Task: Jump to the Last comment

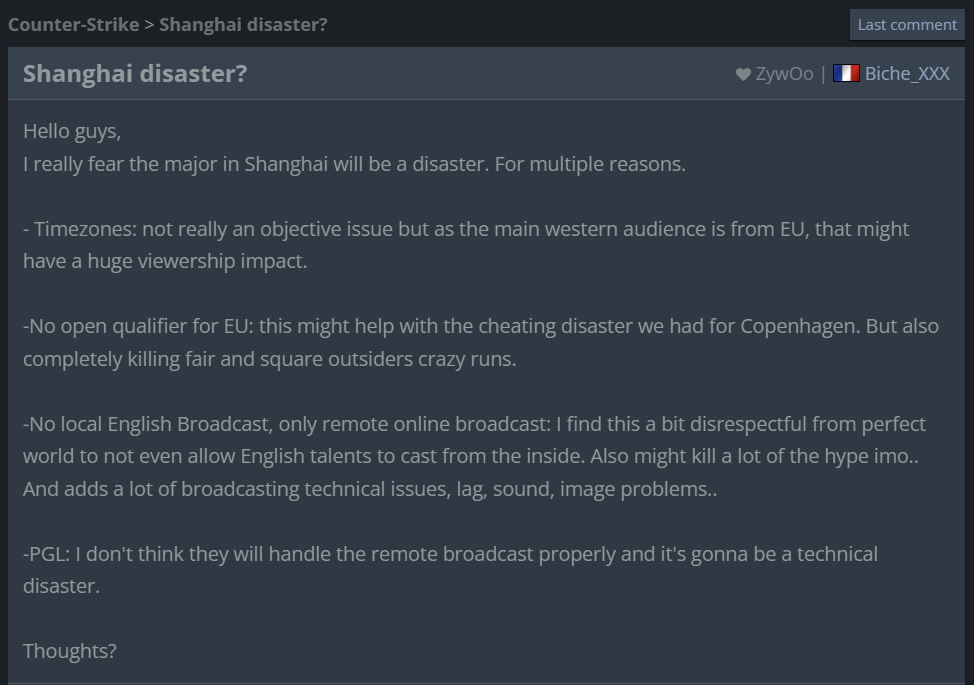Action: point(907,24)
